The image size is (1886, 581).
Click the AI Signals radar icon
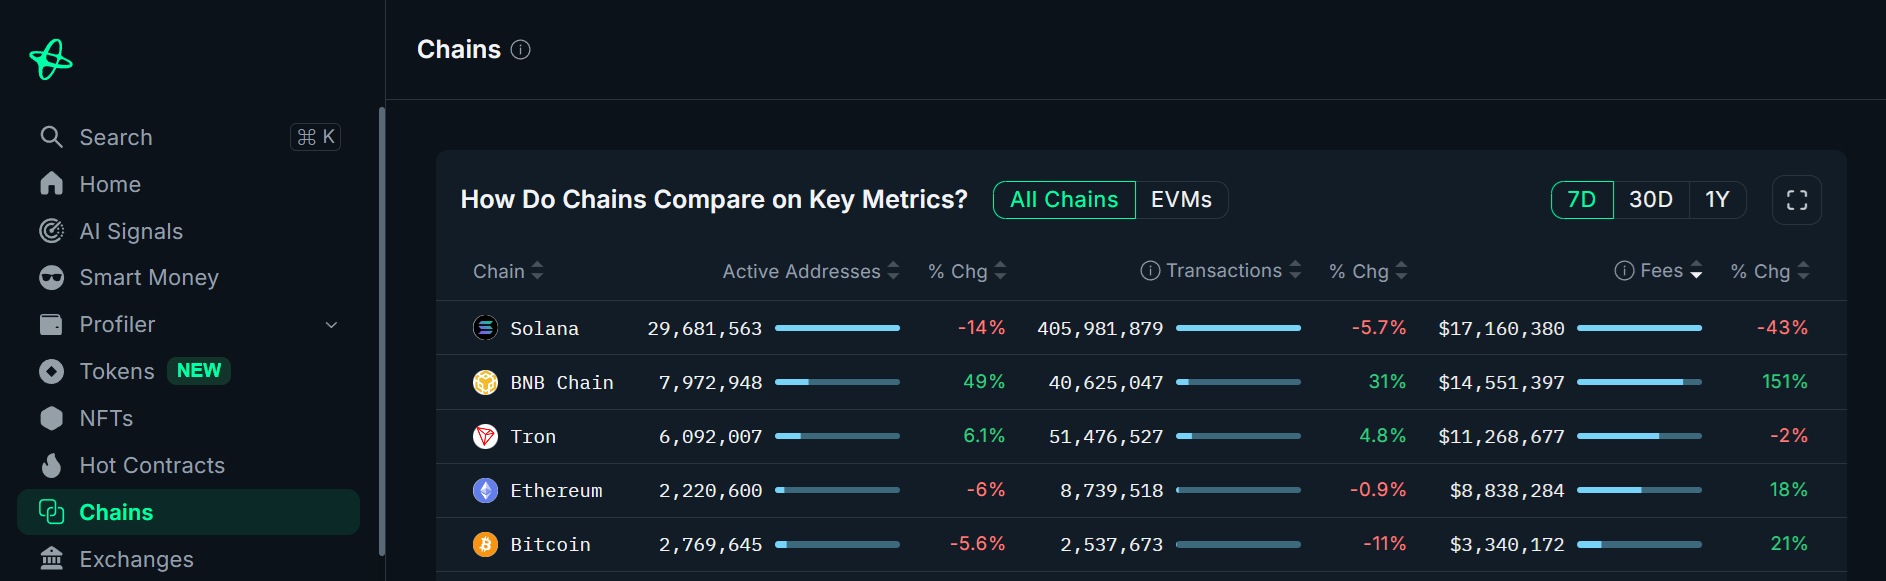point(51,231)
